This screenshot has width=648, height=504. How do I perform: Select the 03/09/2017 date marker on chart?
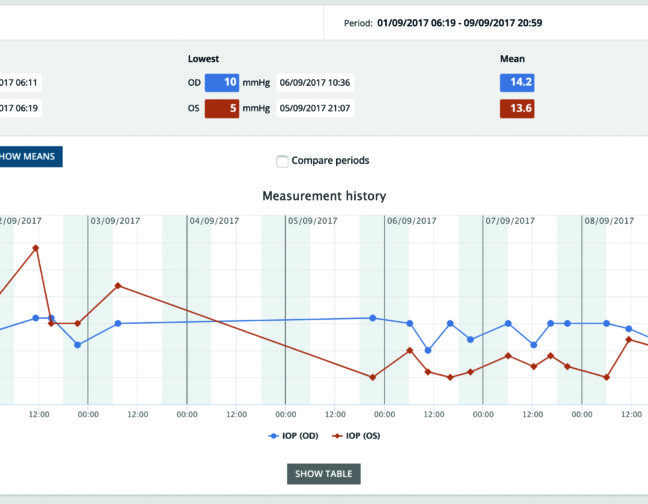point(116,220)
